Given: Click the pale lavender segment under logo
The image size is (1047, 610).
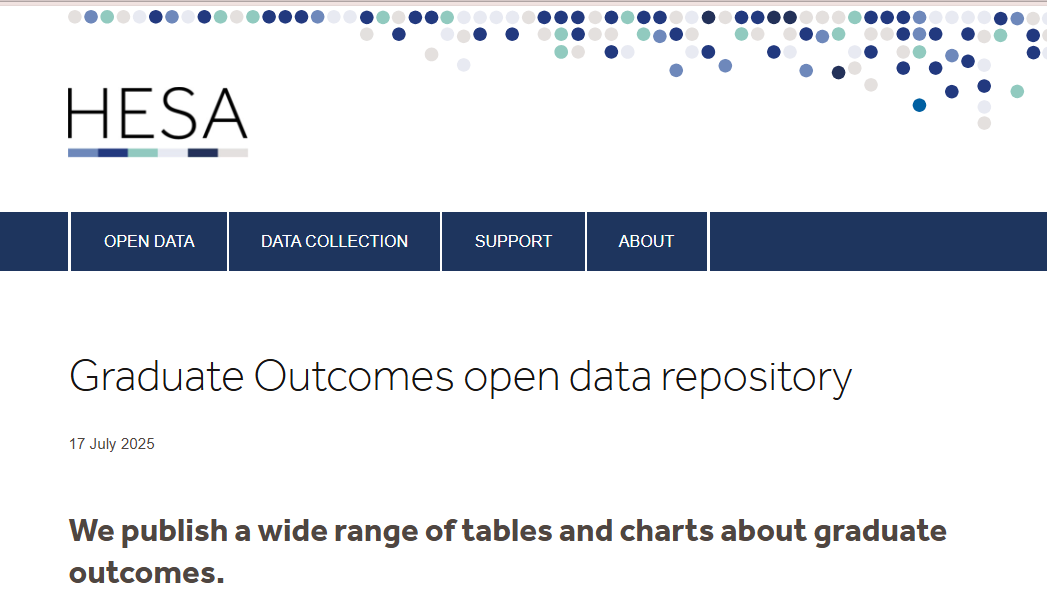Looking at the screenshot, I should tap(173, 153).
